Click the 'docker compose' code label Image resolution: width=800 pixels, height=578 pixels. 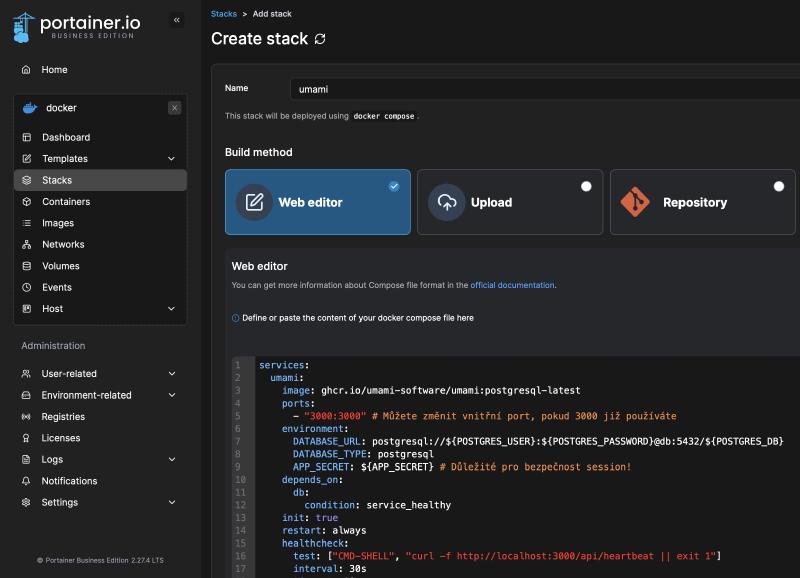[384, 116]
